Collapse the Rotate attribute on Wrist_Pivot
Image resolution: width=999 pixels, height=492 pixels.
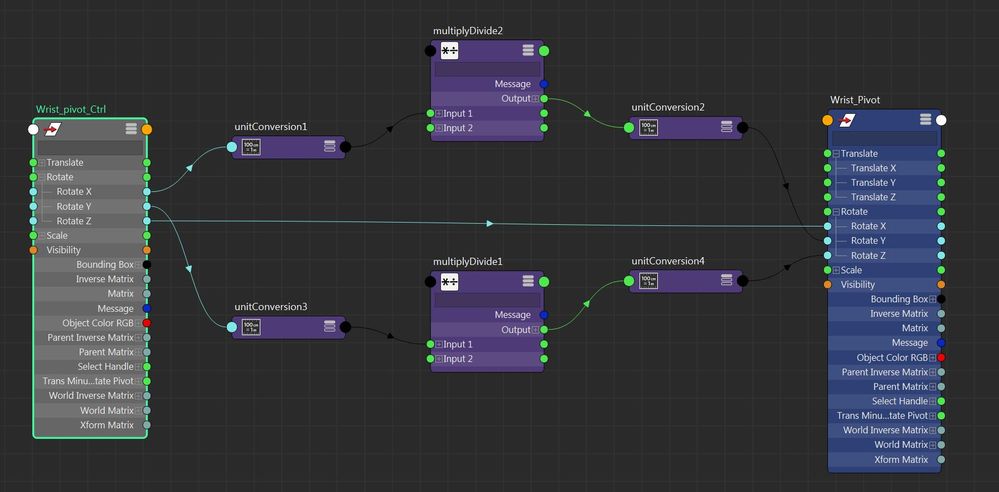click(837, 212)
